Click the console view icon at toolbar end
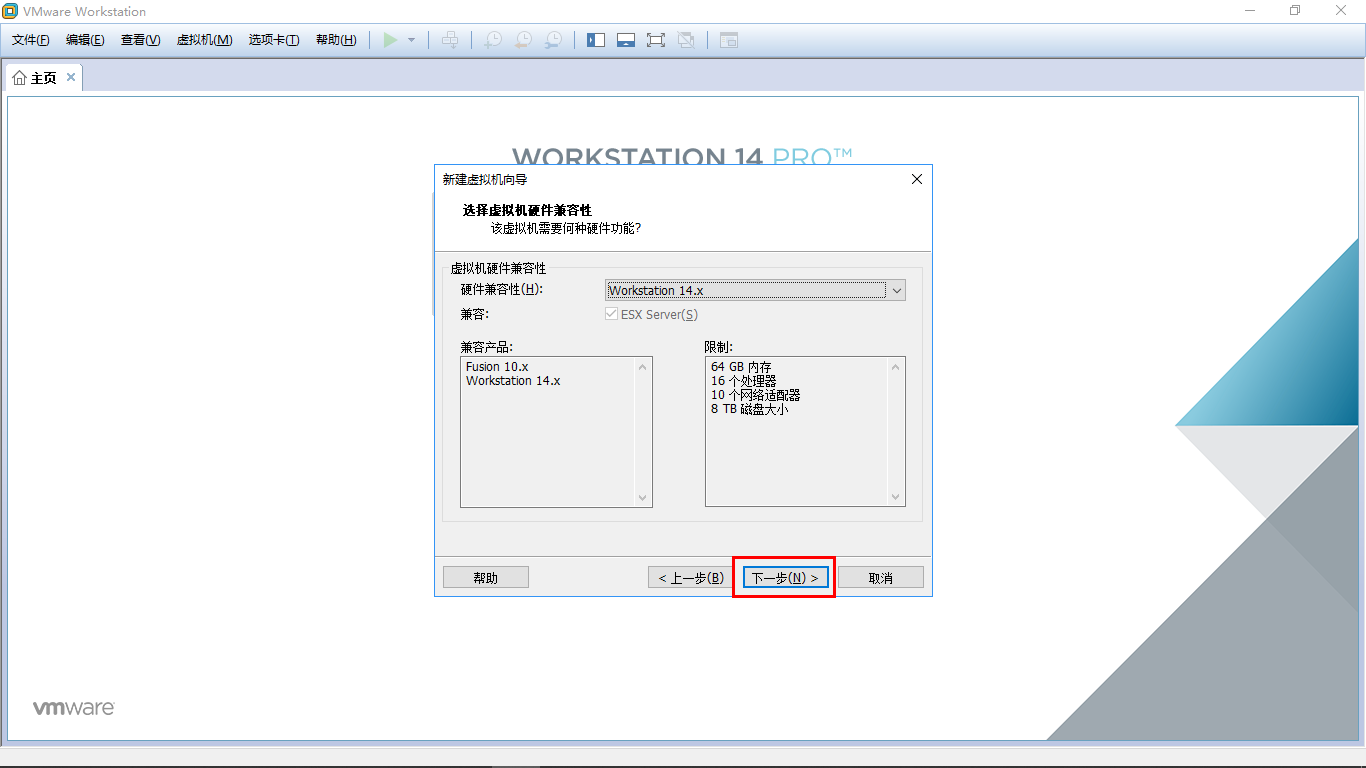This screenshot has height=768, width=1366. coord(729,40)
